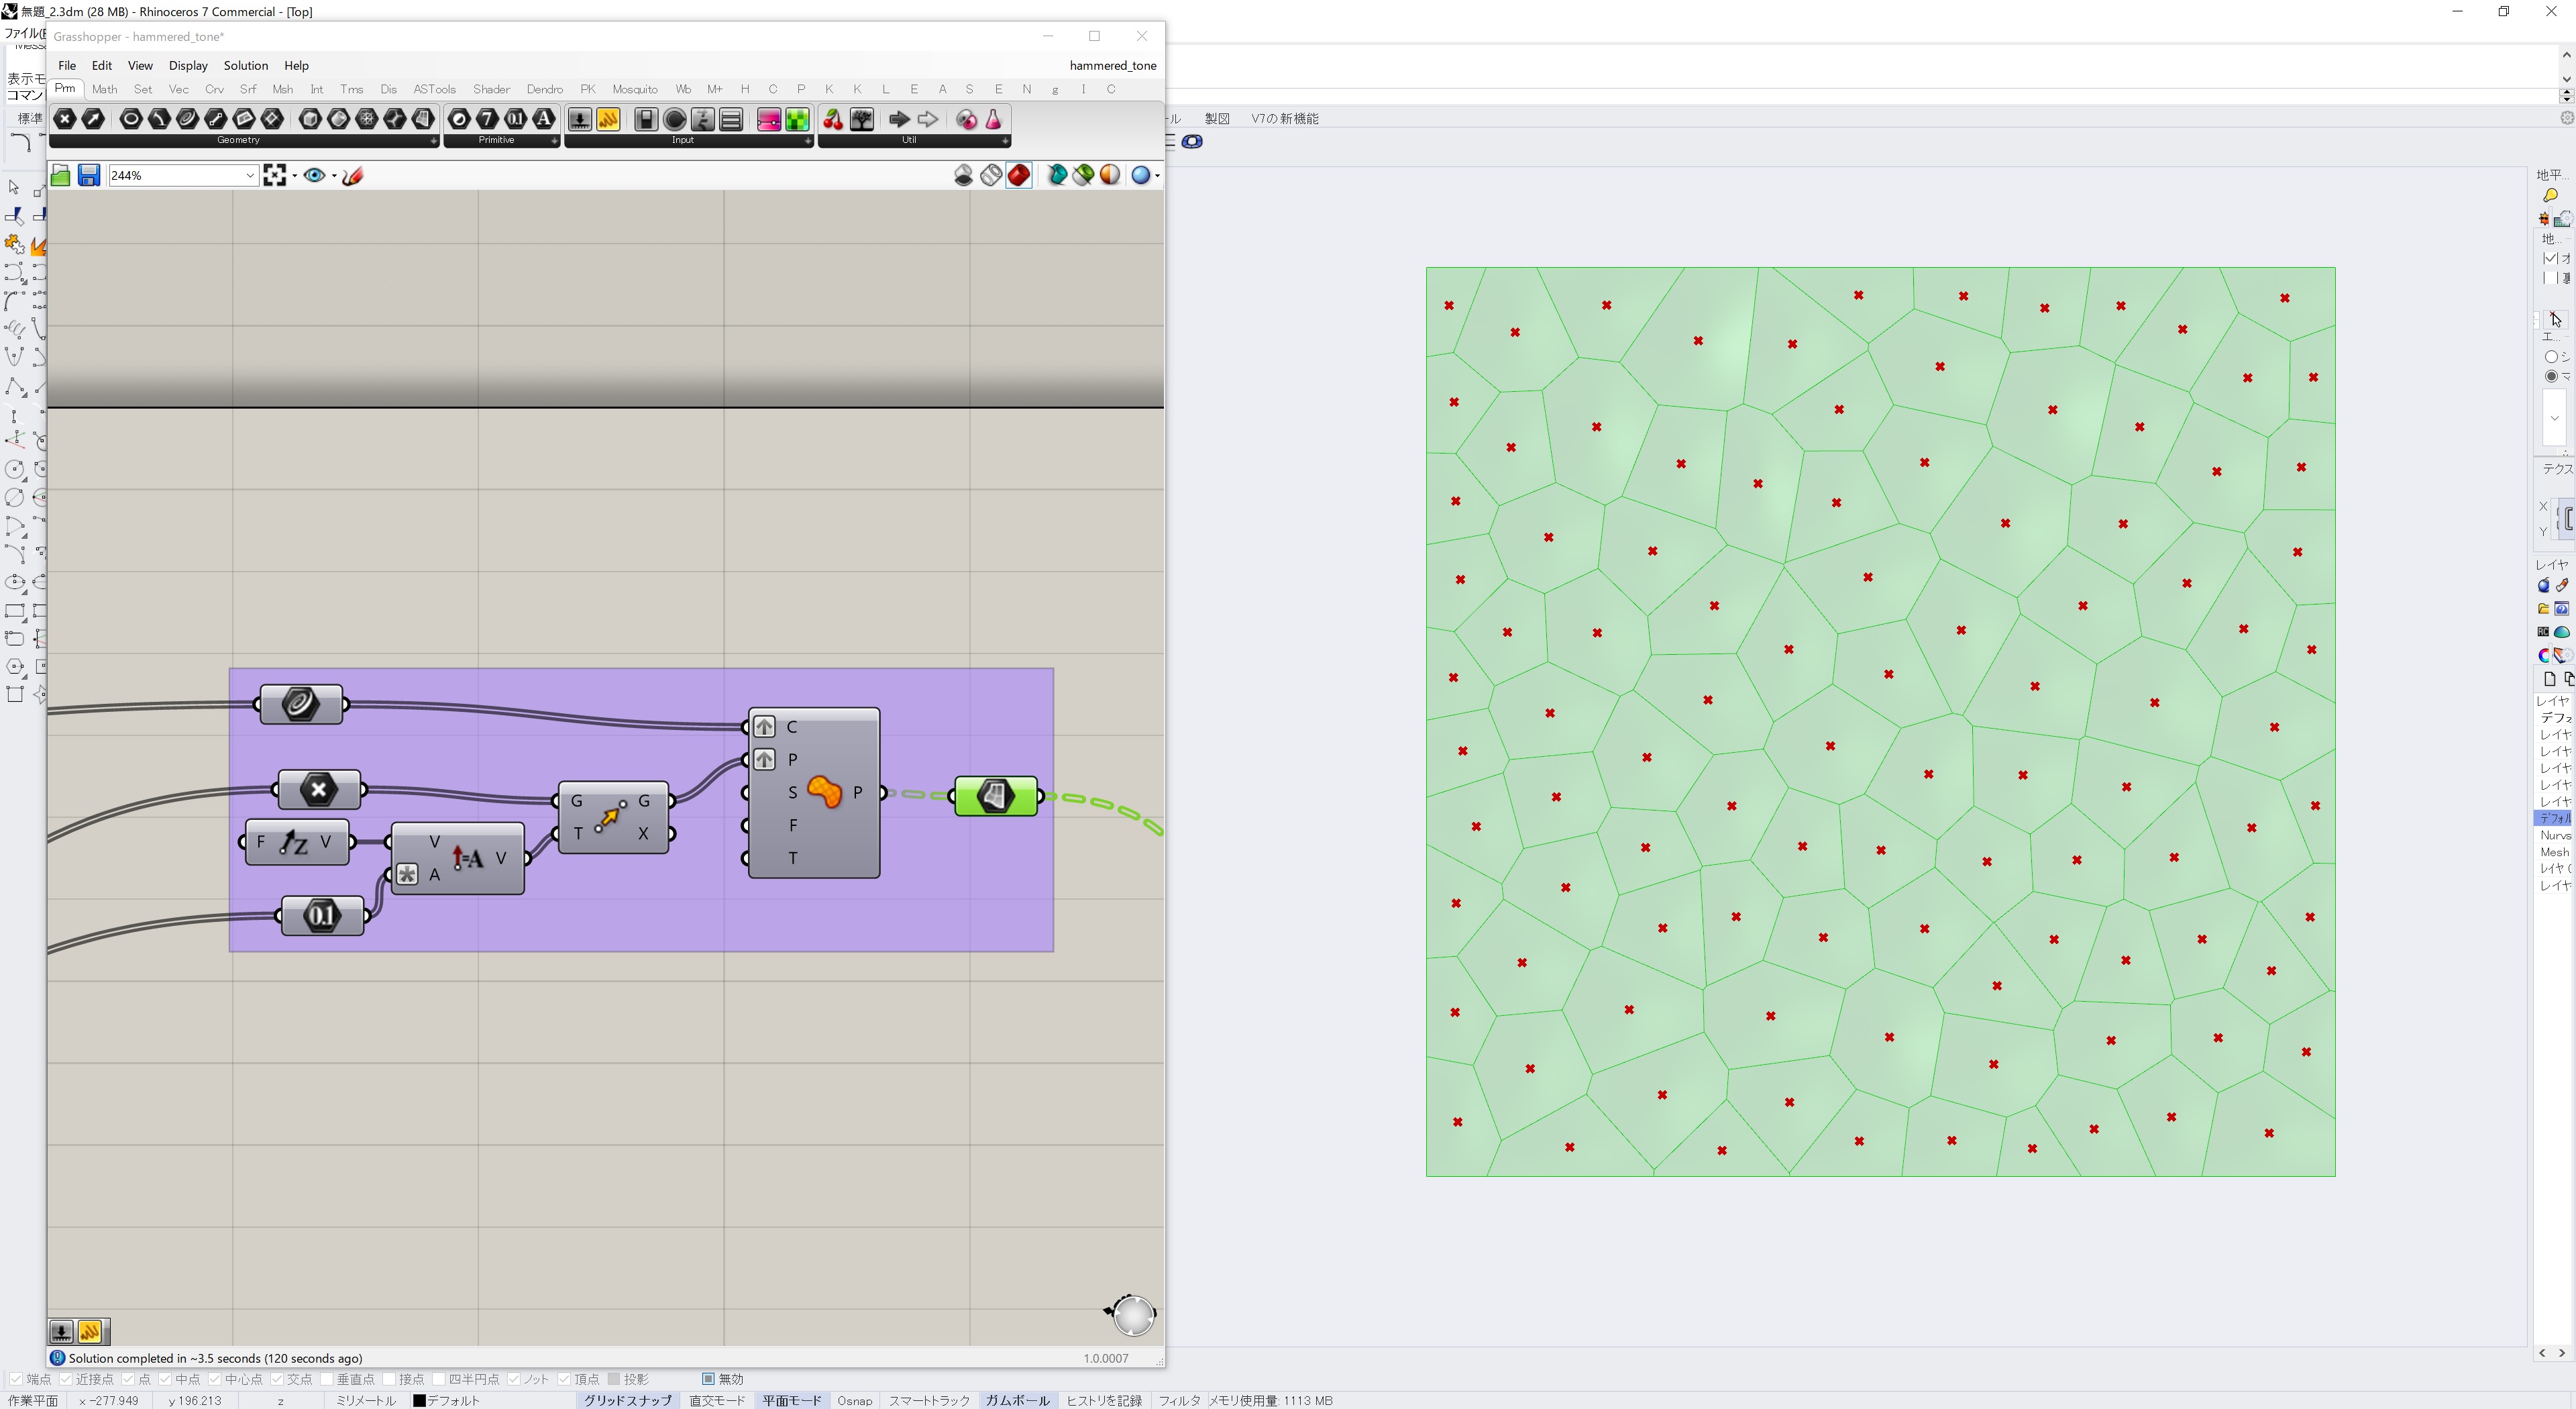This screenshot has width=2576, height=1409.
Task: Click the hammered_tone document name label
Action: click(x=1113, y=65)
